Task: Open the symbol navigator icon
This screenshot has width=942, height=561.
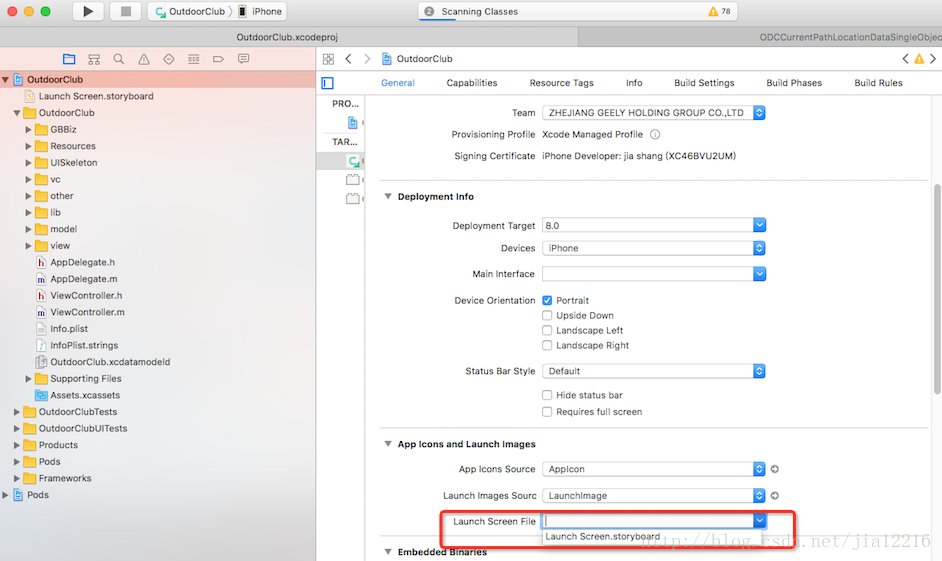Action: click(x=94, y=59)
